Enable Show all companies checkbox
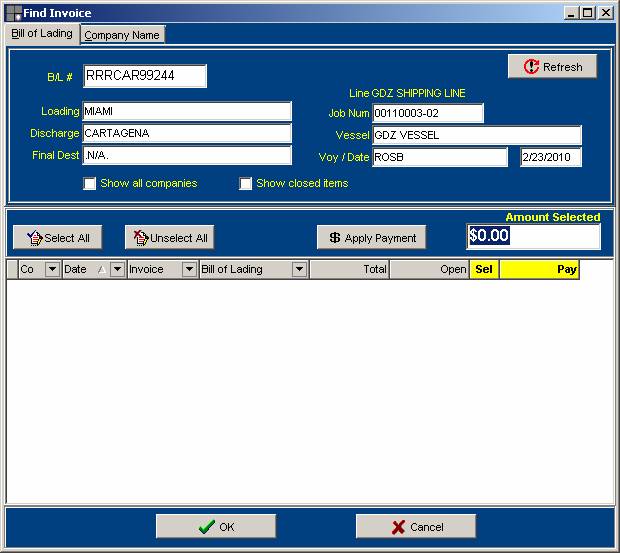Image resolution: width=620 pixels, height=553 pixels. (90, 184)
